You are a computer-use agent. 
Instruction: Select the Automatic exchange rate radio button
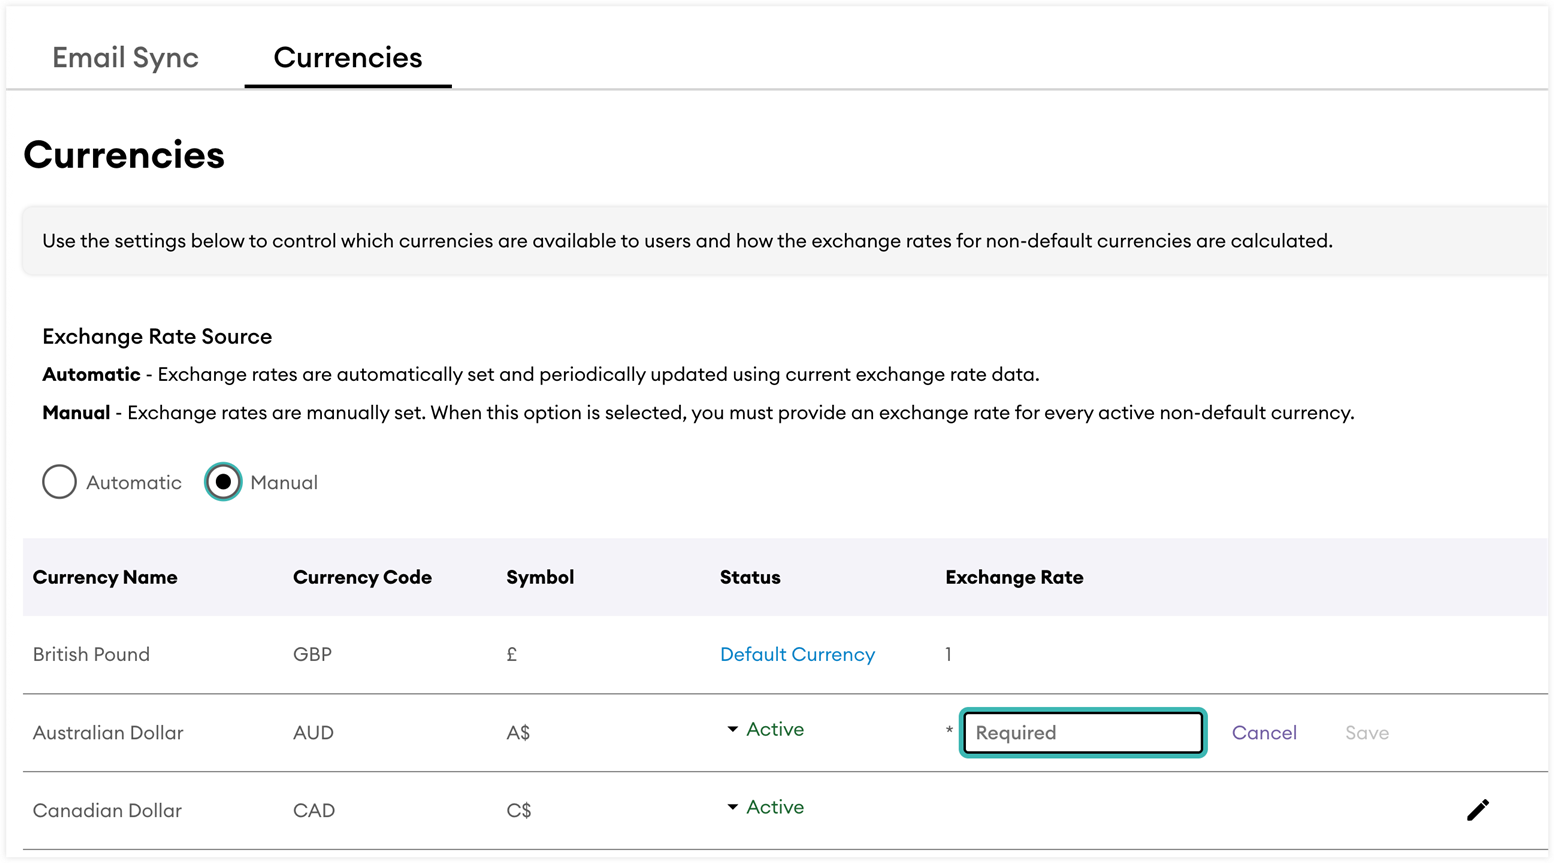click(x=59, y=482)
